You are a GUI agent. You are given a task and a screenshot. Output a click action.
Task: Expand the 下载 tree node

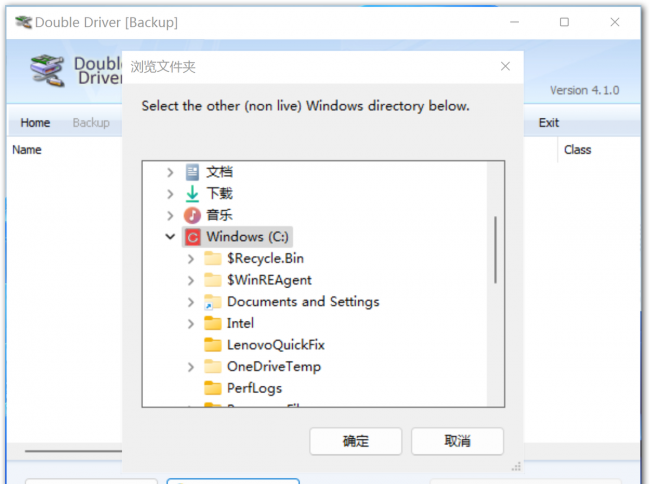point(170,194)
